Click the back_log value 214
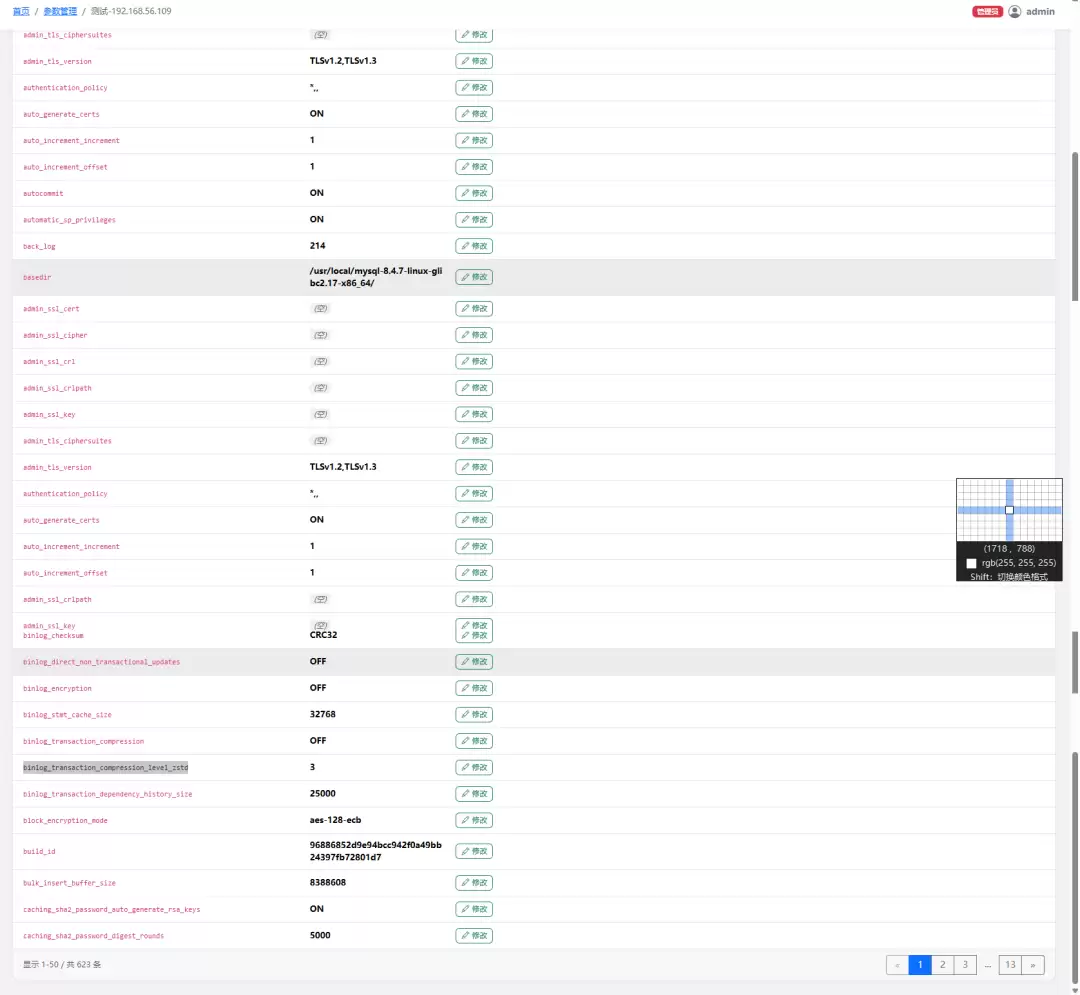This screenshot has height=995, width=1080. tap(318, 246)
